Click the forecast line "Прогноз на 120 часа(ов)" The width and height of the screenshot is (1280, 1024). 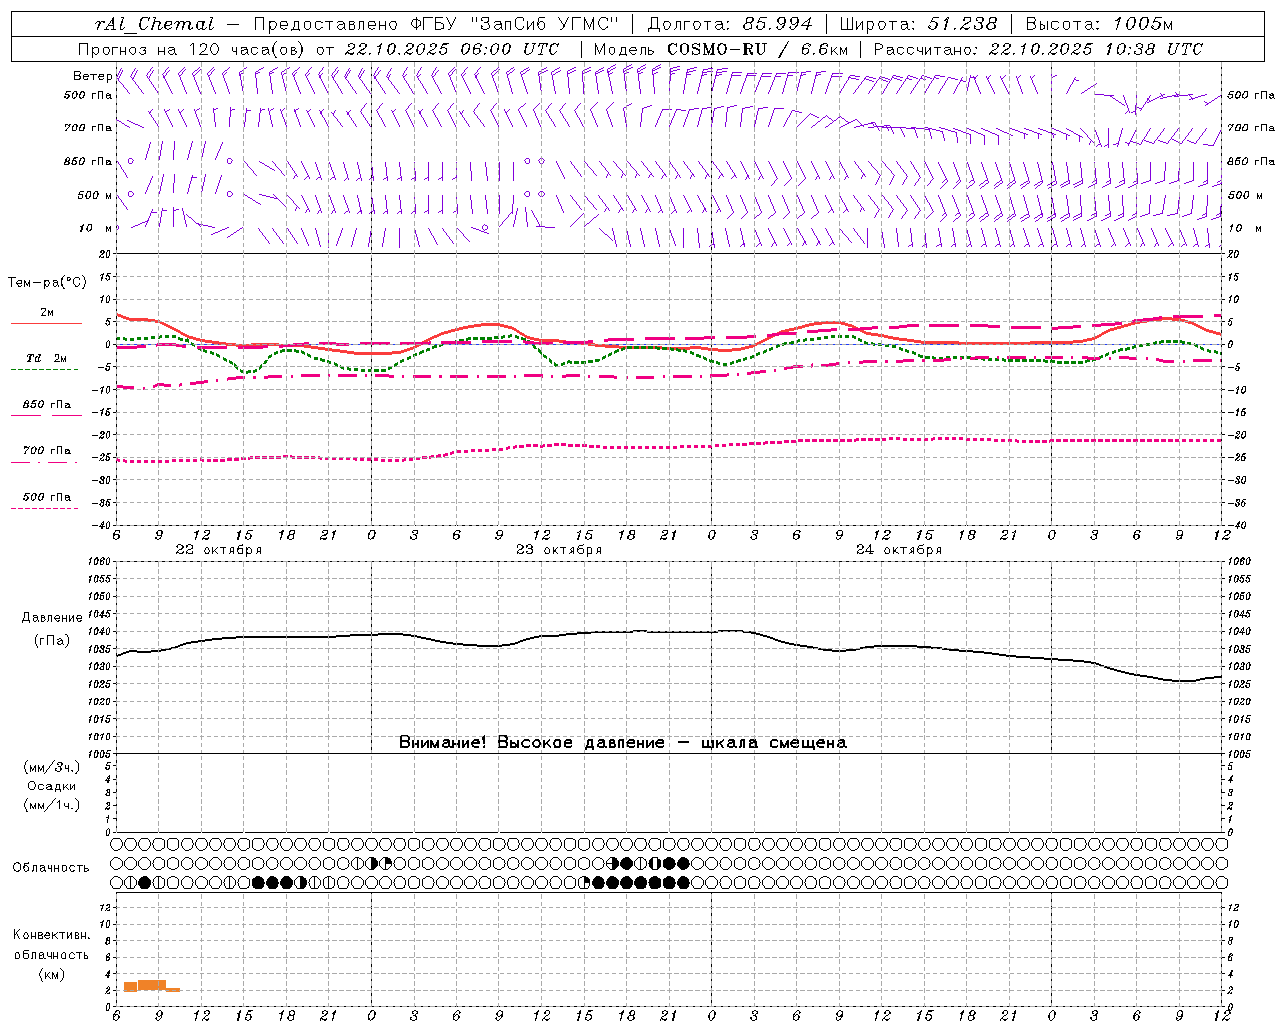coord(192,49)
